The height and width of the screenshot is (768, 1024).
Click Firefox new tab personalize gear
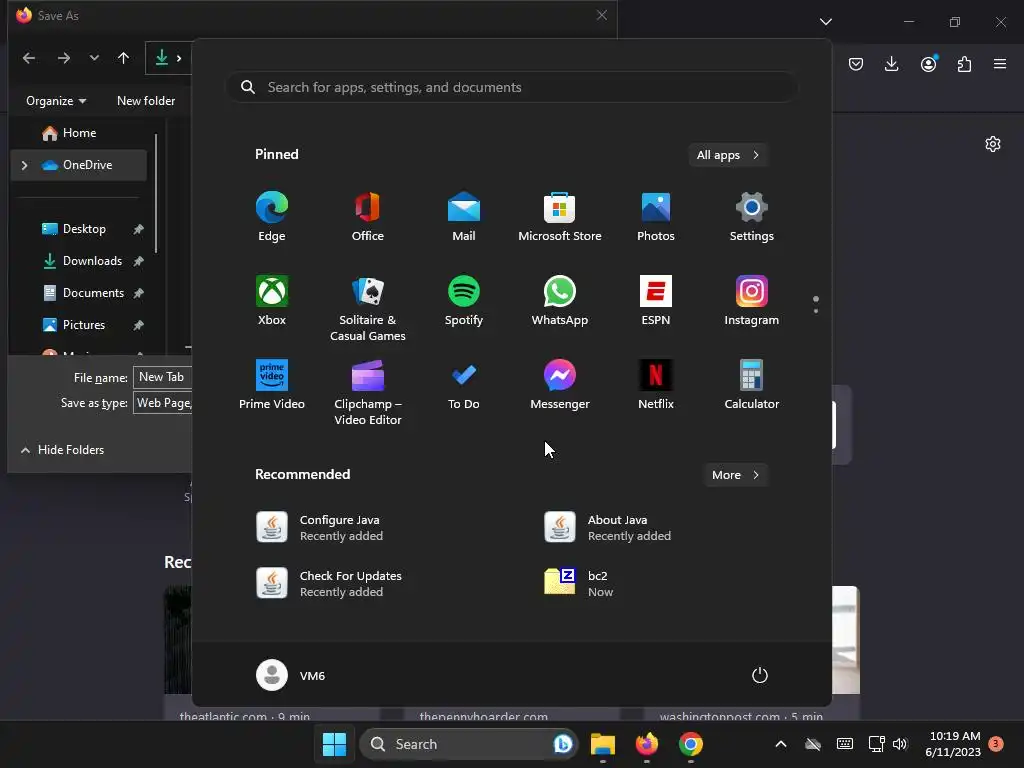993,144
